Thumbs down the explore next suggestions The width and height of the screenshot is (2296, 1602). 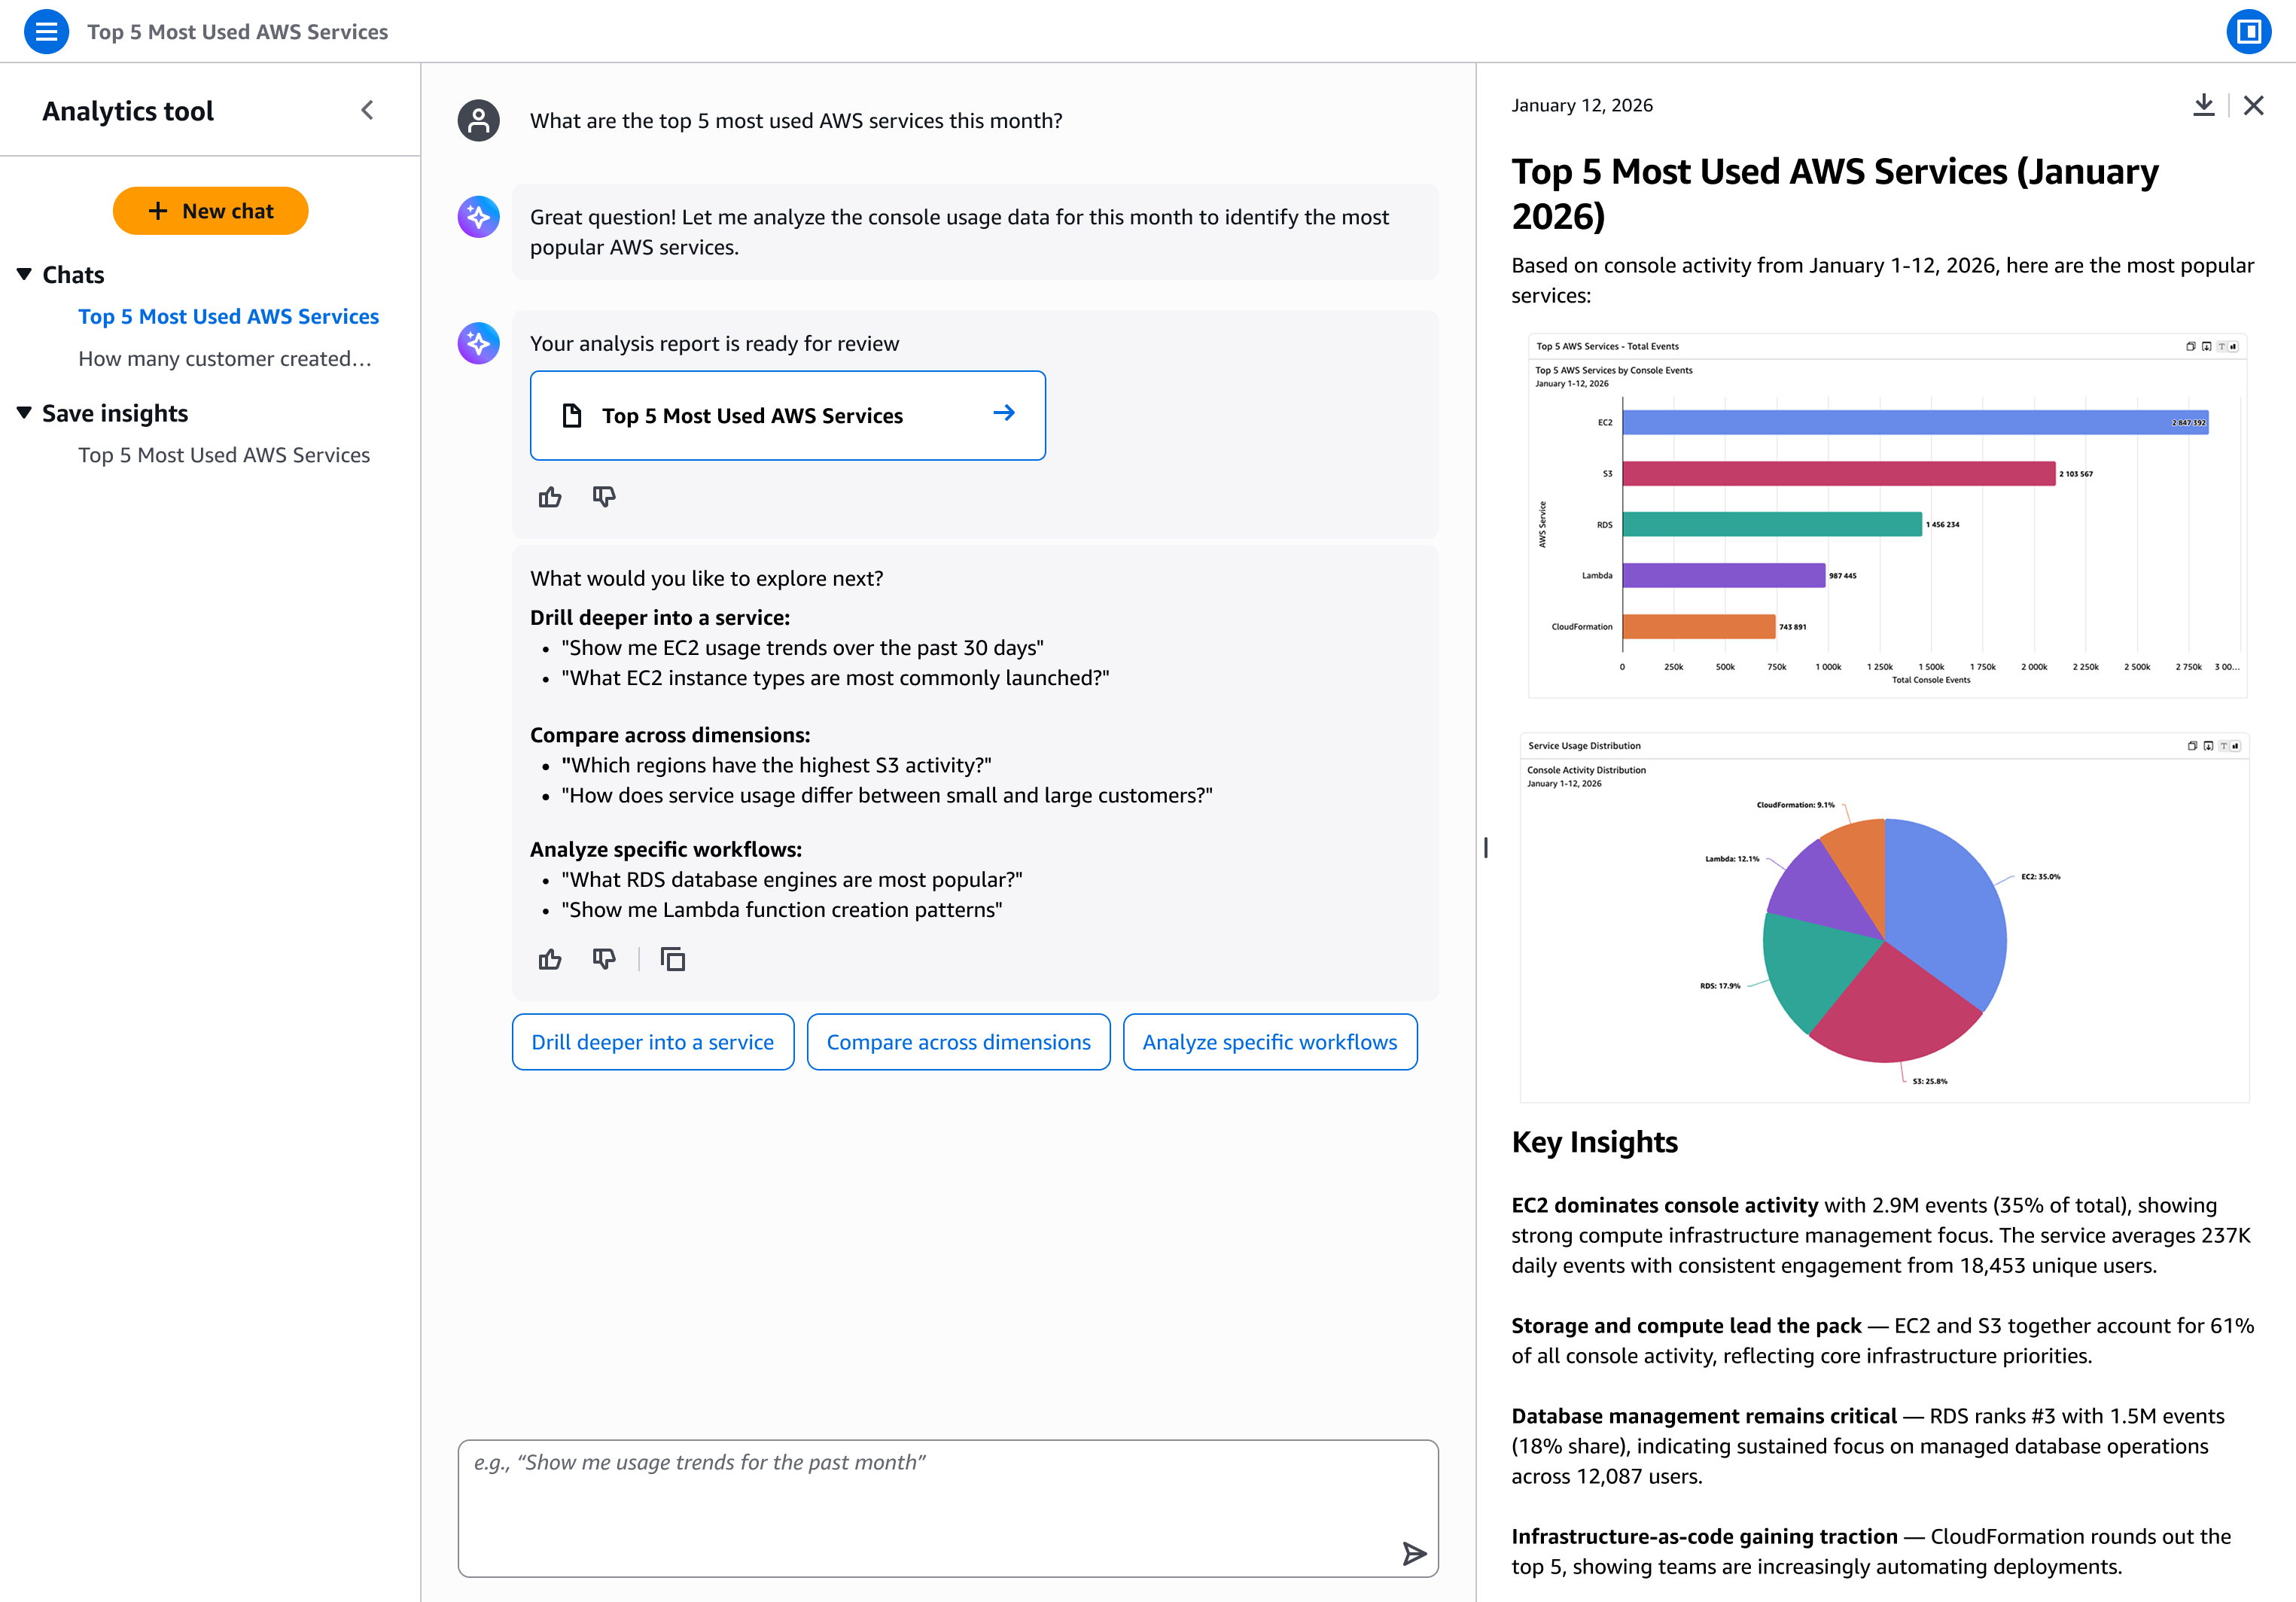[604, 960]
